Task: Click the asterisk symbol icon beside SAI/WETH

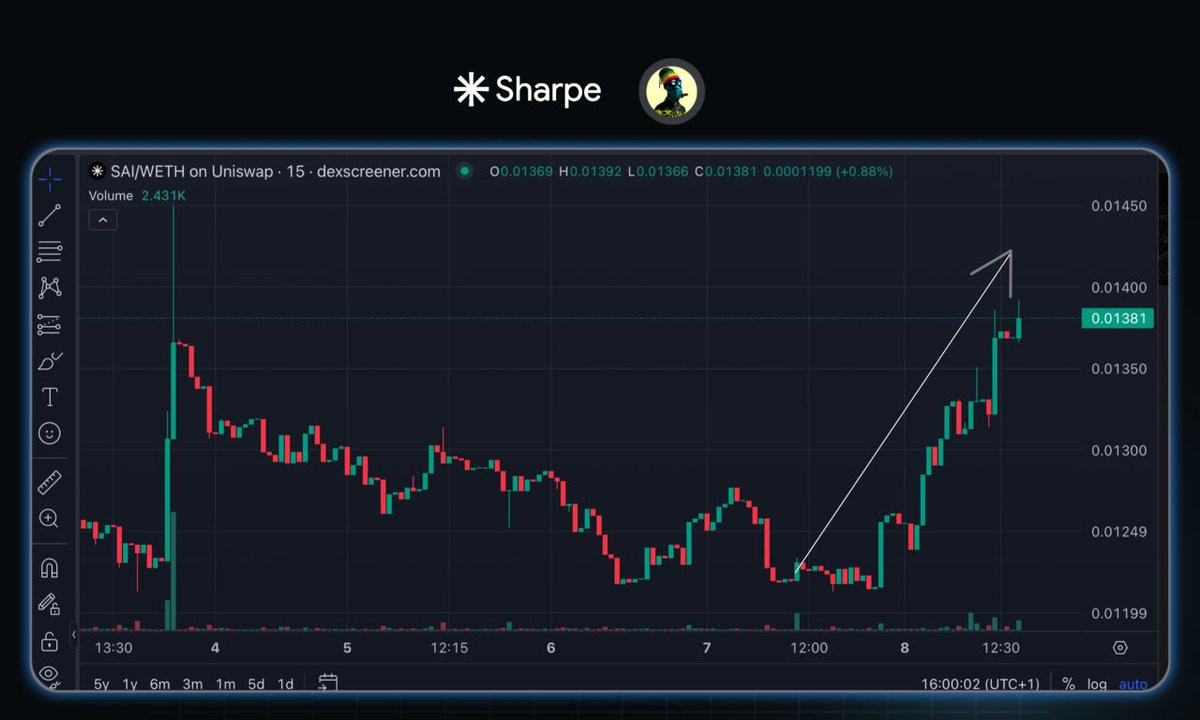Action: pos(97,171)
